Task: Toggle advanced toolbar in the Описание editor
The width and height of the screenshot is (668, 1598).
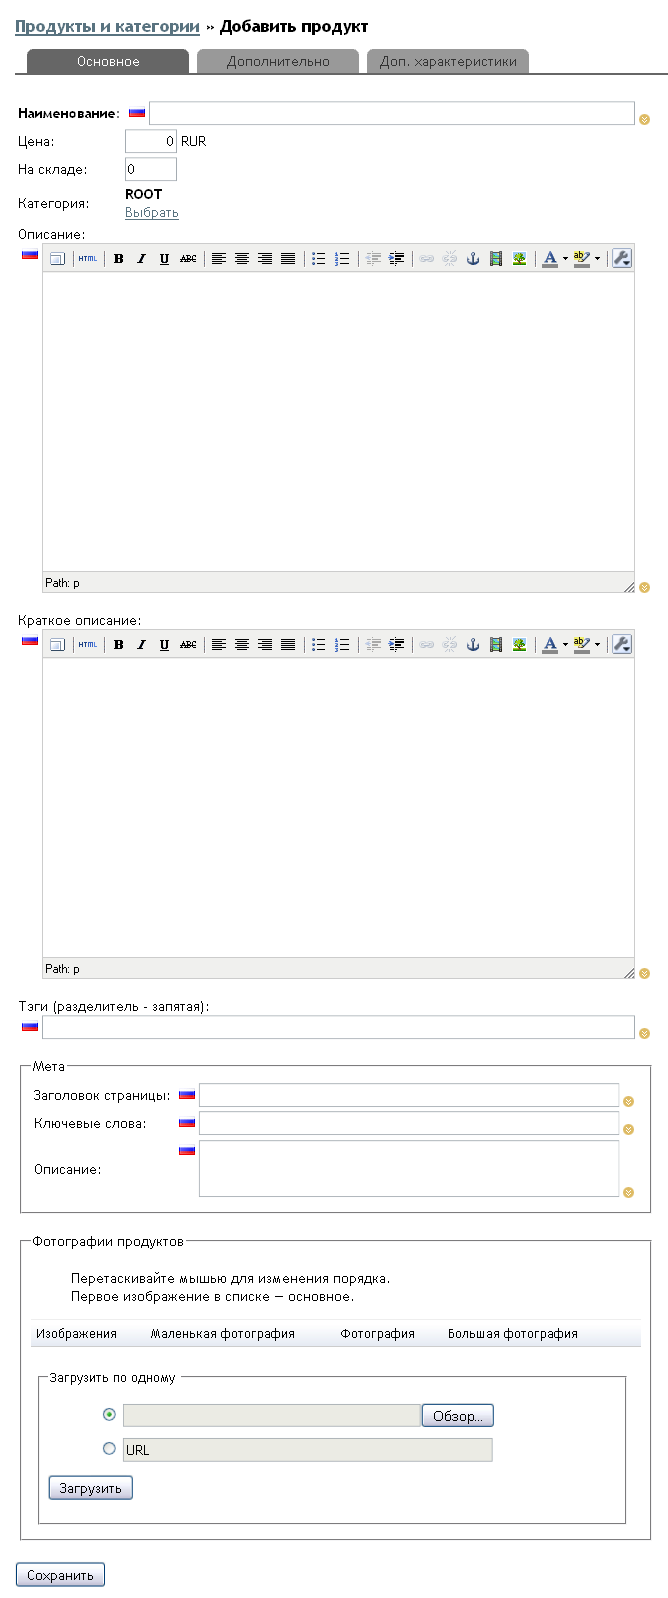Action: tap(621, 259)
